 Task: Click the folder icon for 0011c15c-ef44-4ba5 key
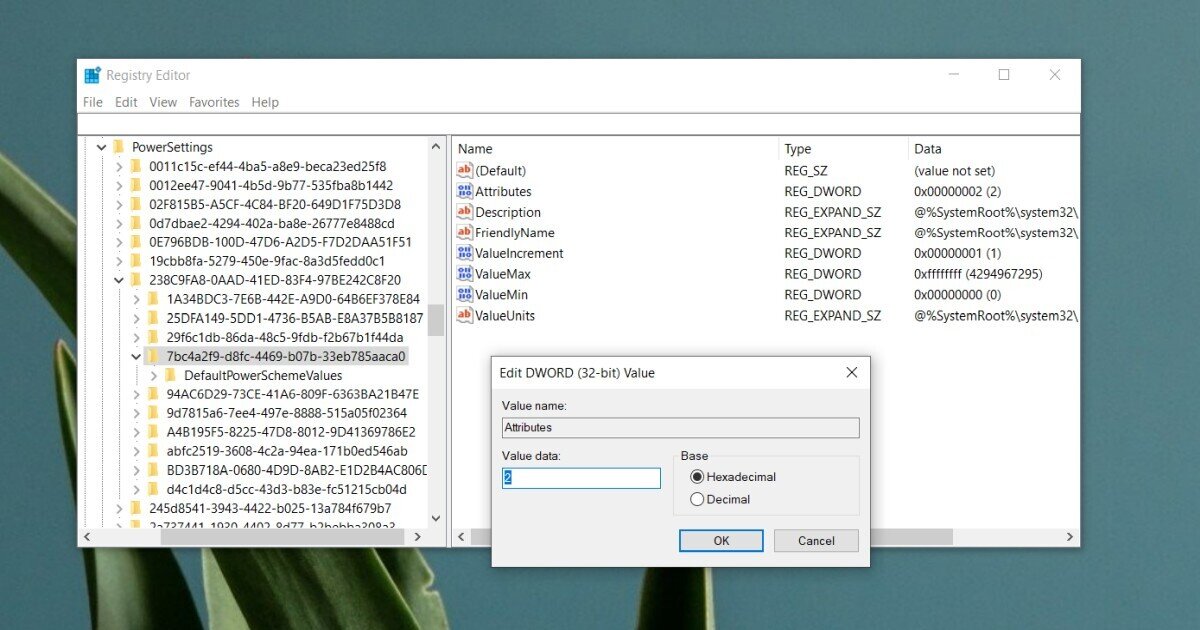point(135,166)
